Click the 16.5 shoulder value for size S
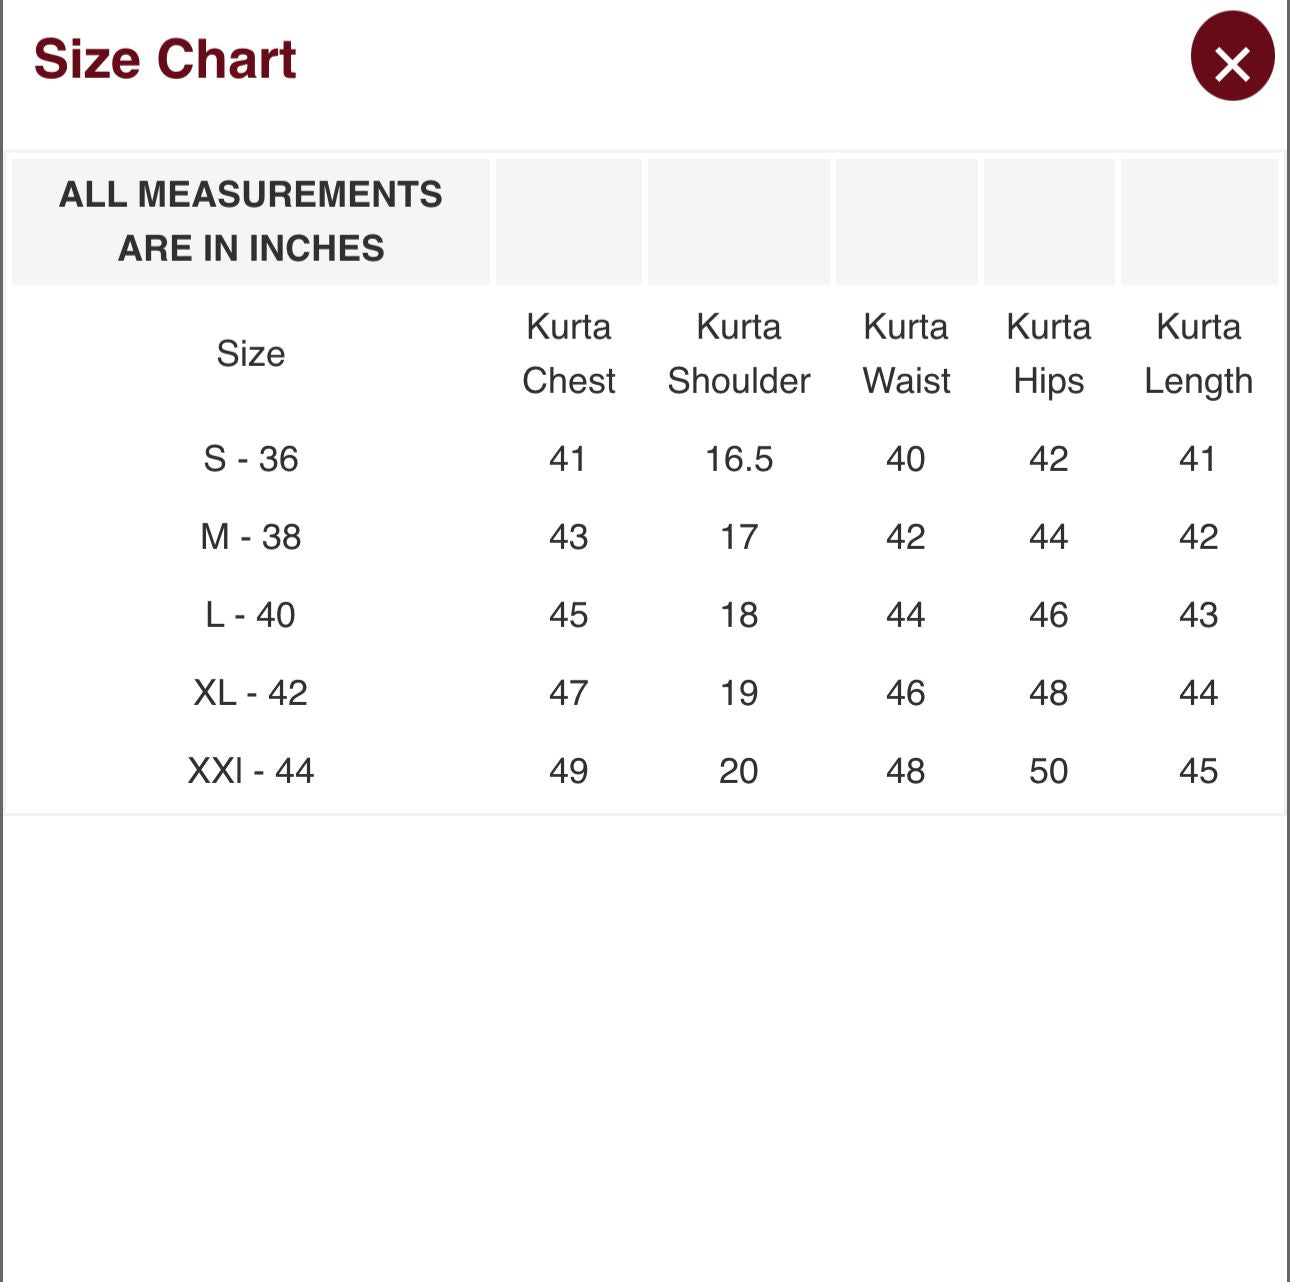This screenshot has width=1290, height=1282. pos(739,459)
